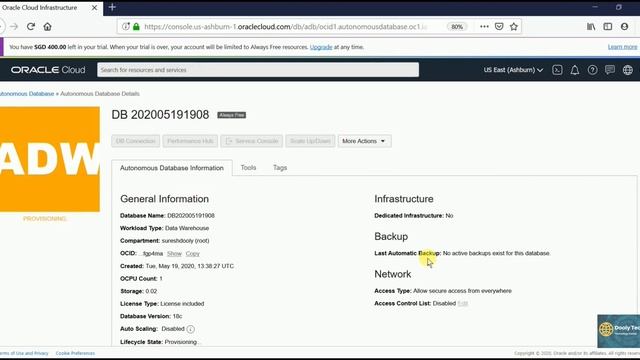The width and height of the screenshot is (640, 360).
Task: Toggle the browser sidebar icon
Action: [608, 27]
